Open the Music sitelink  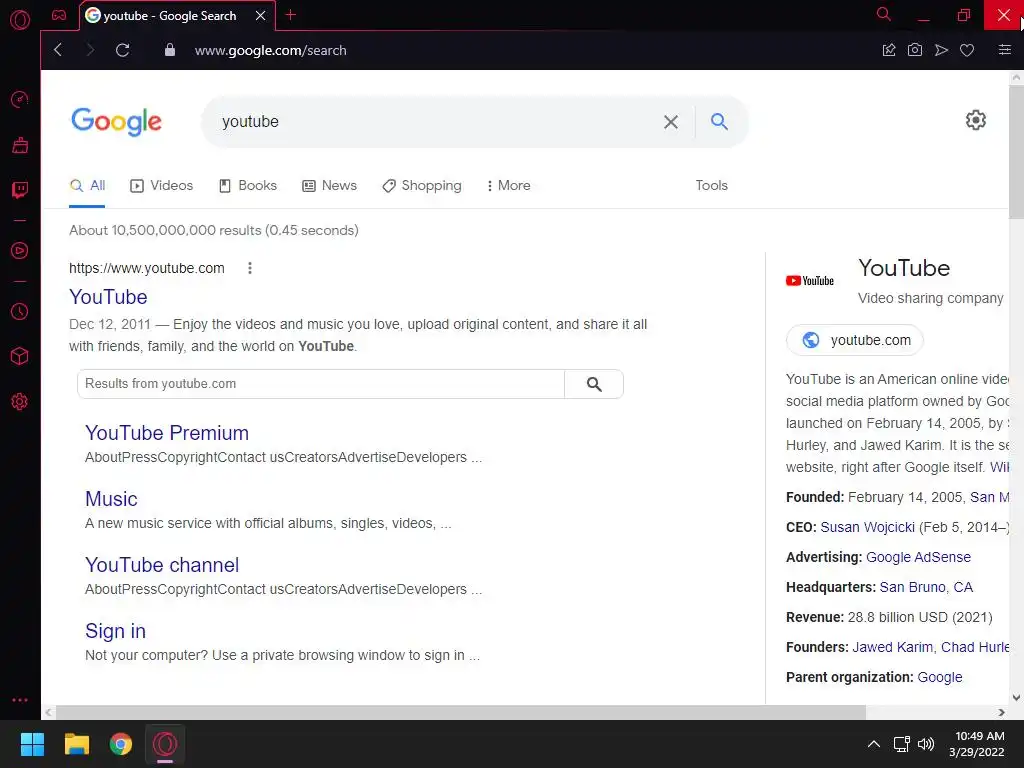111,499
